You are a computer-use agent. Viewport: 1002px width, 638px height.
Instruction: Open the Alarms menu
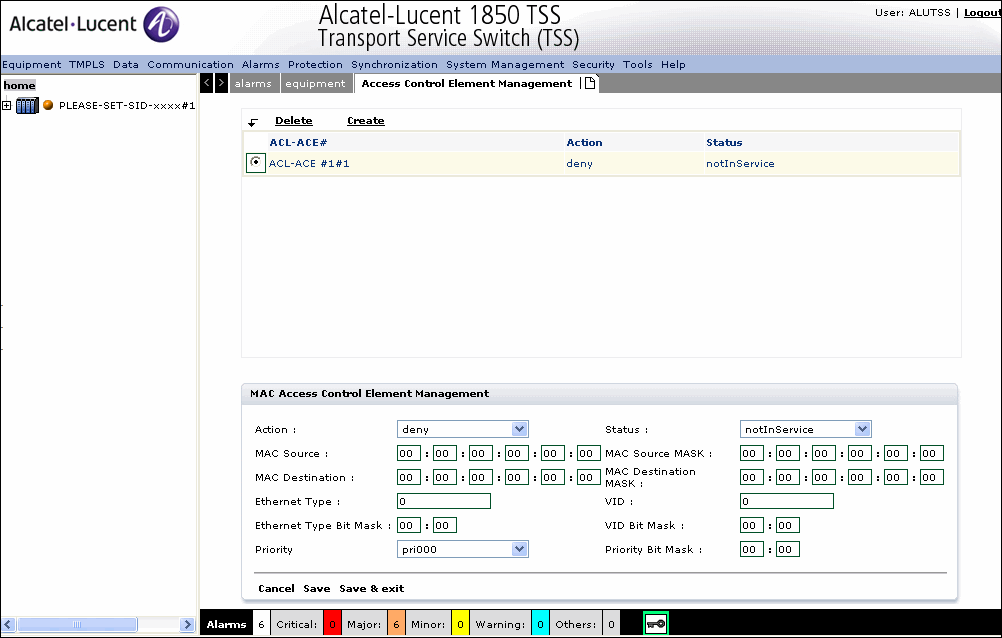(x=261, y=65)
